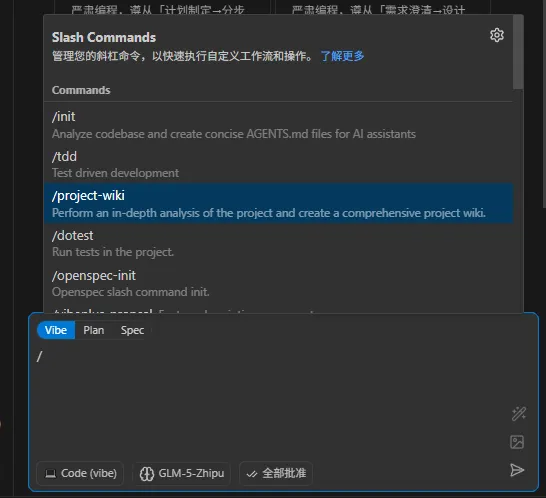Click the brain icon beside GLM-5-Zhipu
Viewport: 546px width, 498px height.
[147, 474]
